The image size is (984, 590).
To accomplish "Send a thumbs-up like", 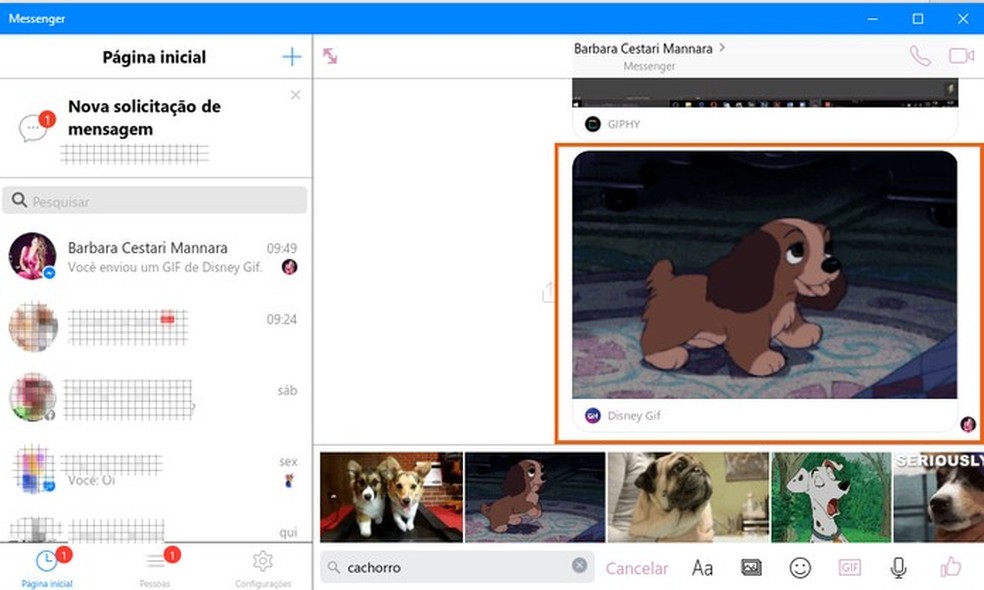I will coord(950,567).
